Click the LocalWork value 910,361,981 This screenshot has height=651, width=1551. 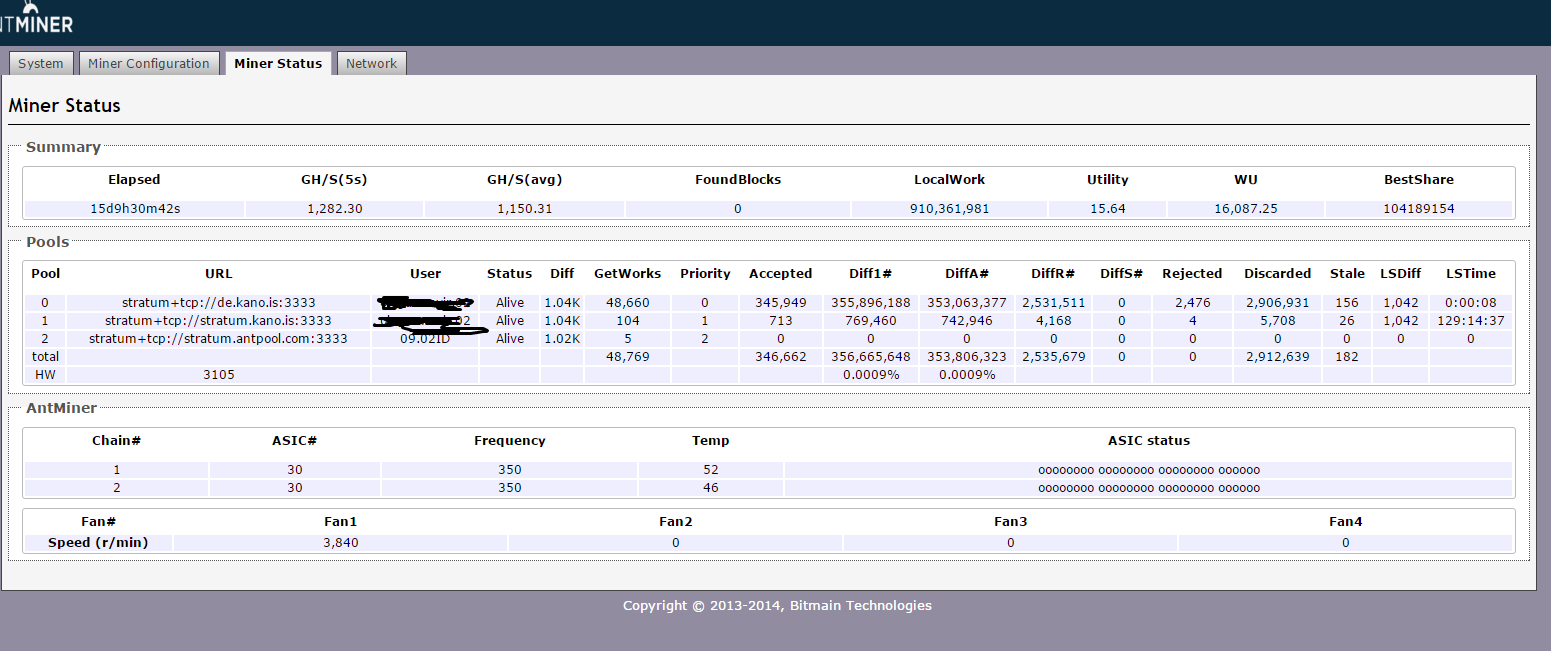(949, 209)
